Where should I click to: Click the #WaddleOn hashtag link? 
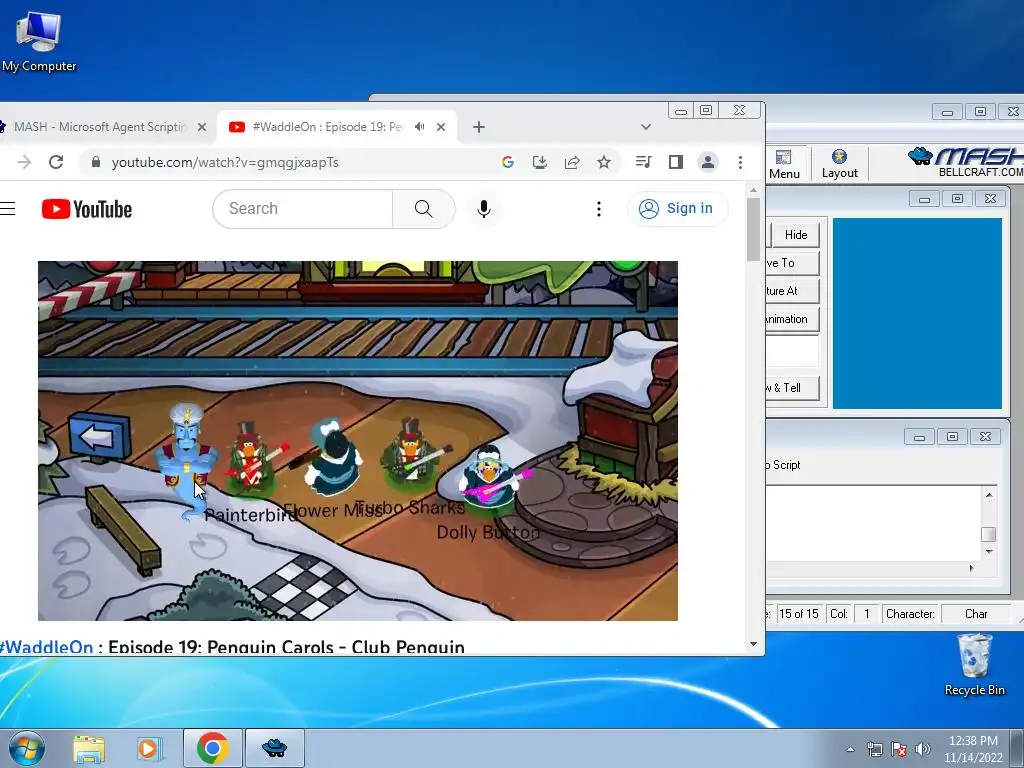(46, 647)
